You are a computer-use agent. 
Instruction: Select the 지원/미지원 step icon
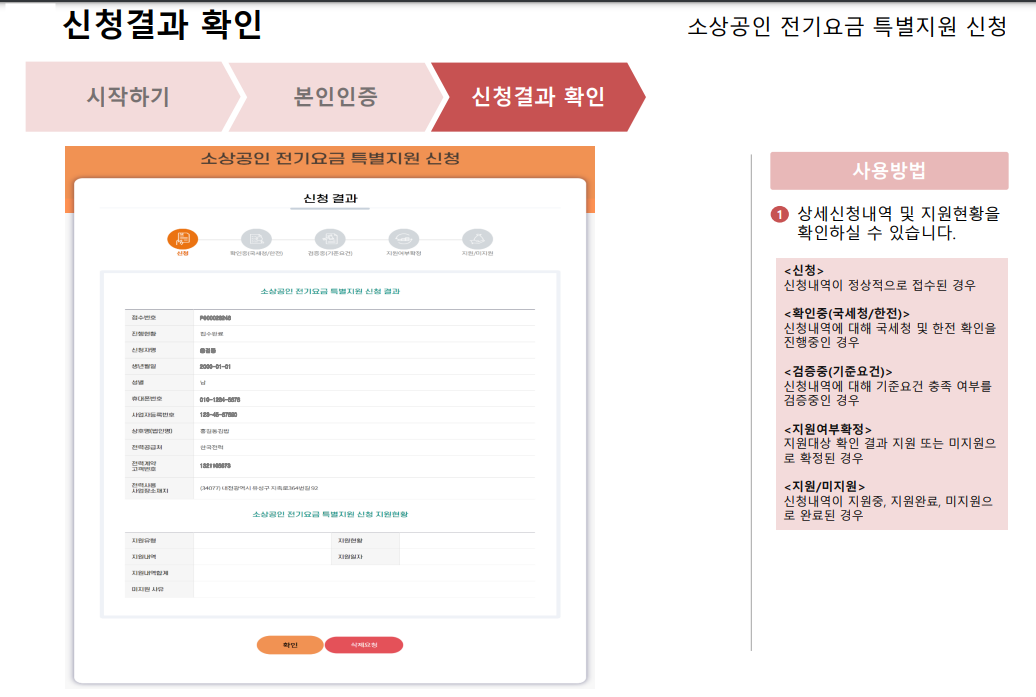477,238
